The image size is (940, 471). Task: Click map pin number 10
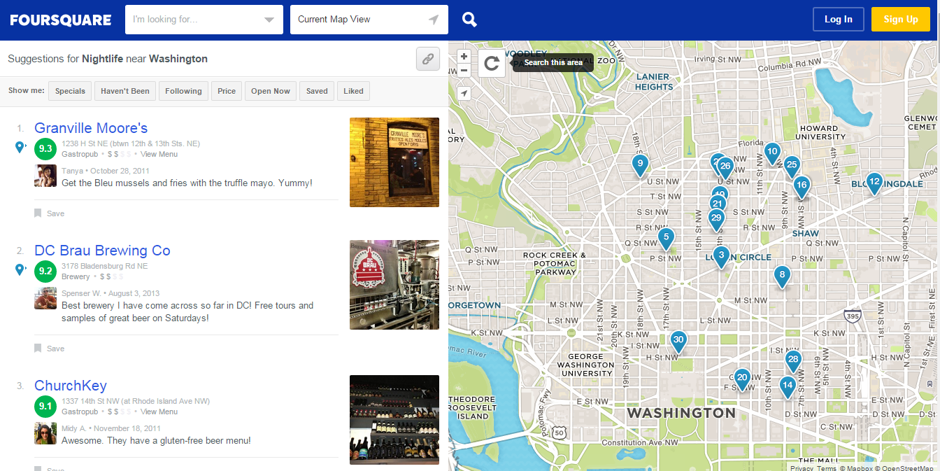(x=772, y=153)
